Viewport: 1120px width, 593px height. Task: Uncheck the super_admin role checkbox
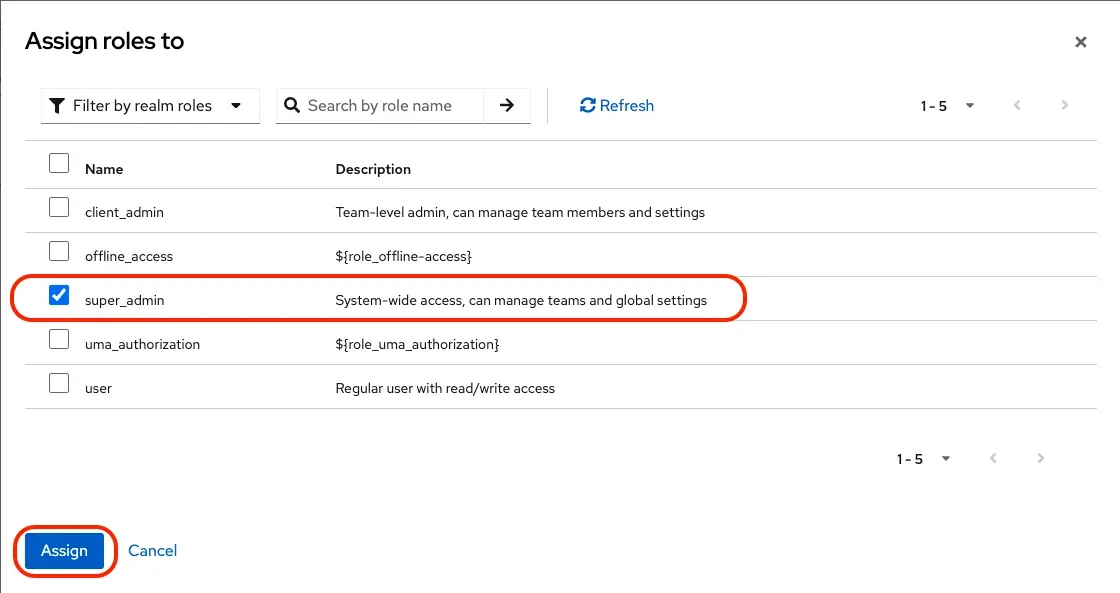point(59,295)
